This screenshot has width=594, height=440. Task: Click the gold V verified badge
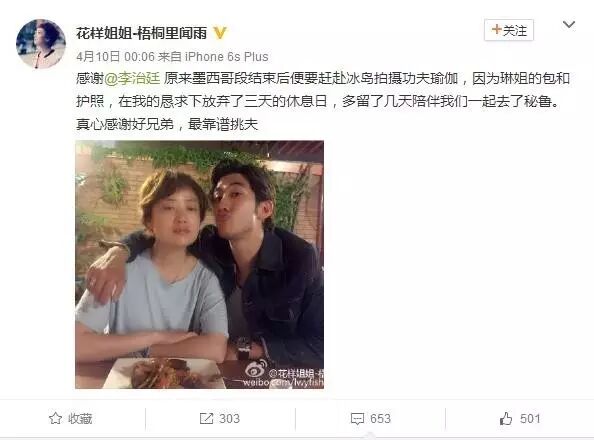click(x=220, y=33)
